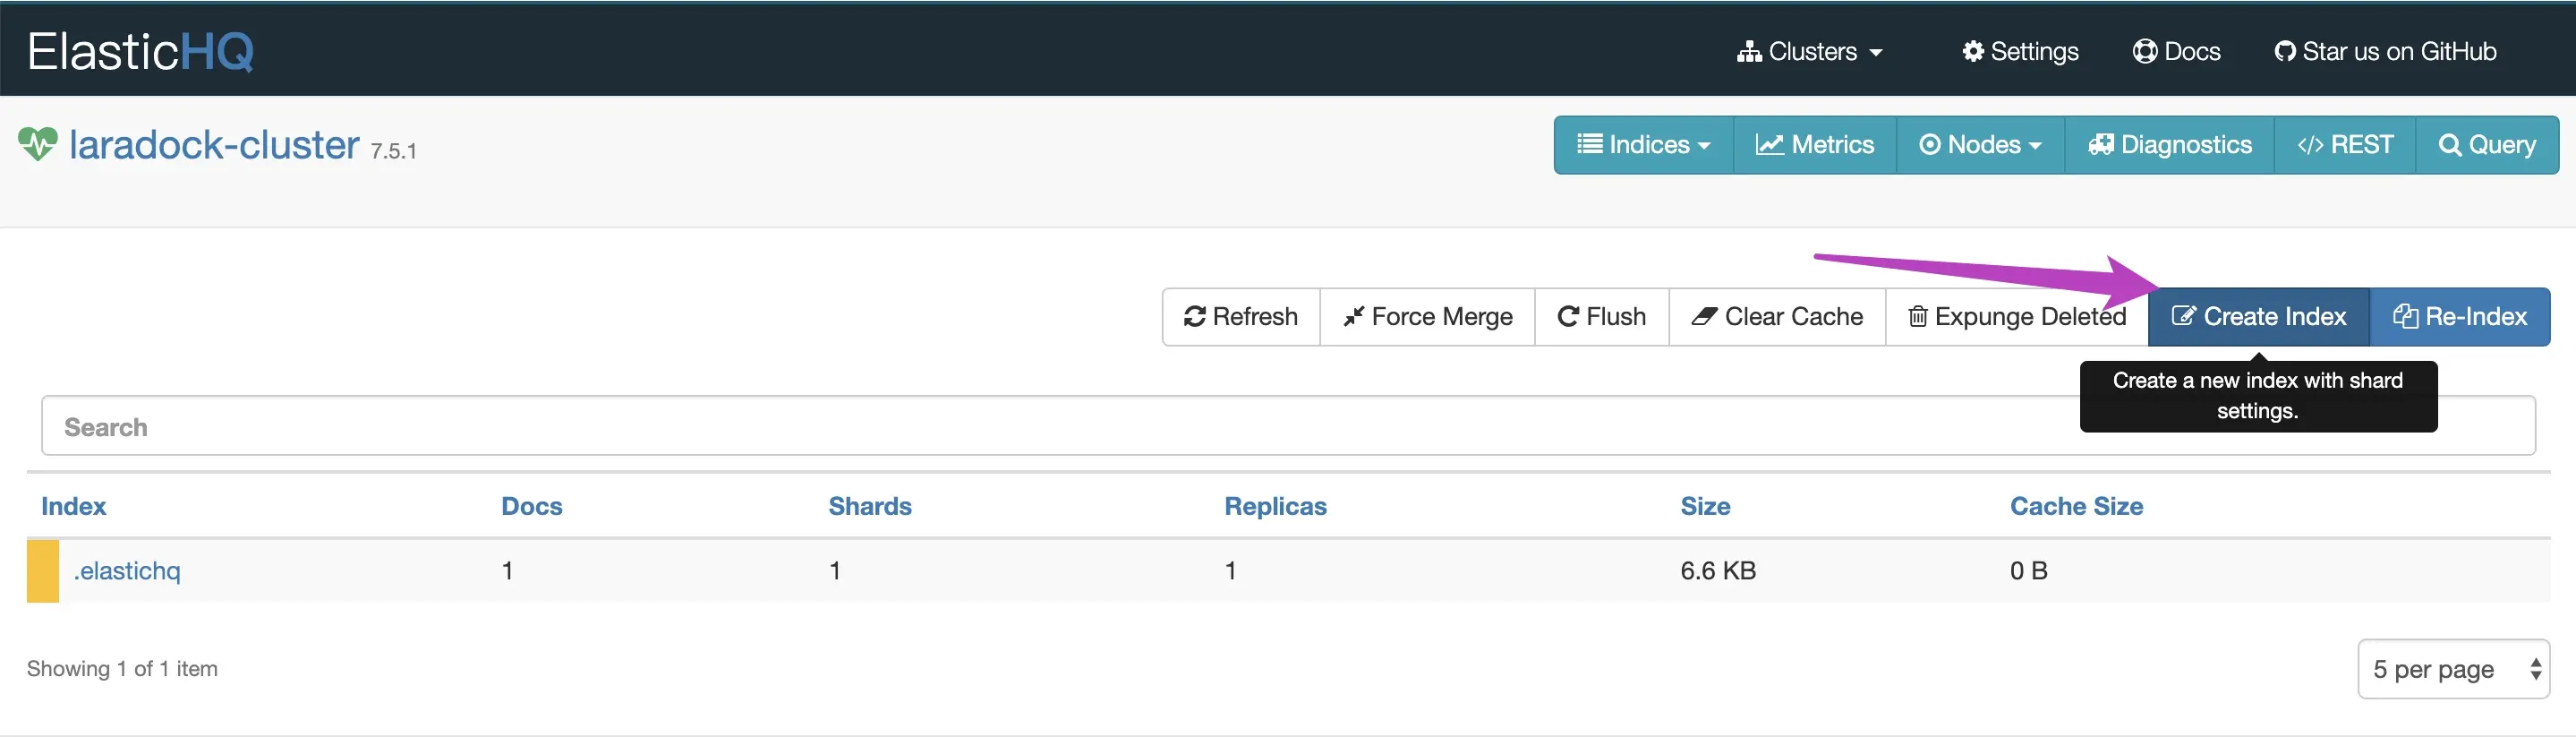Click the yellow status swatch beside .elastichq

click(x=43, y=571)
